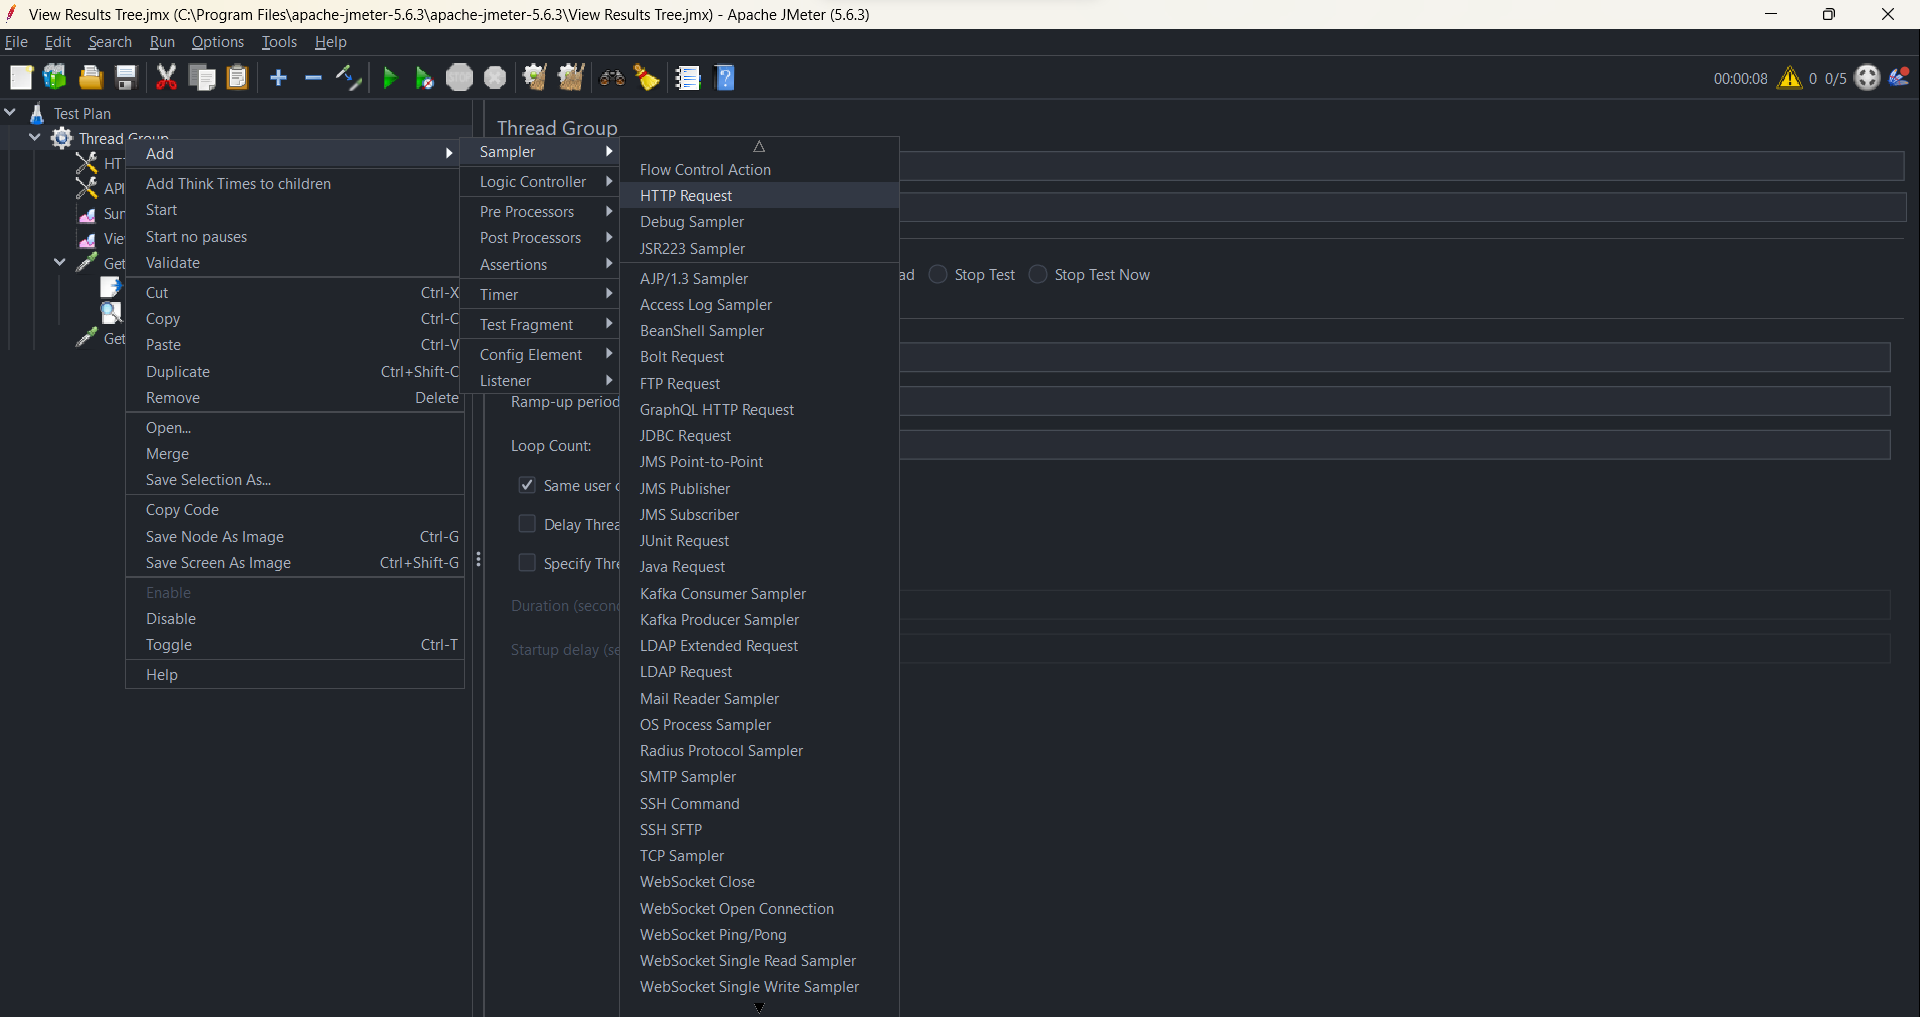1920x1017 pixels.
Task: Click the Save test plan icon
Action: click(125, 78)
